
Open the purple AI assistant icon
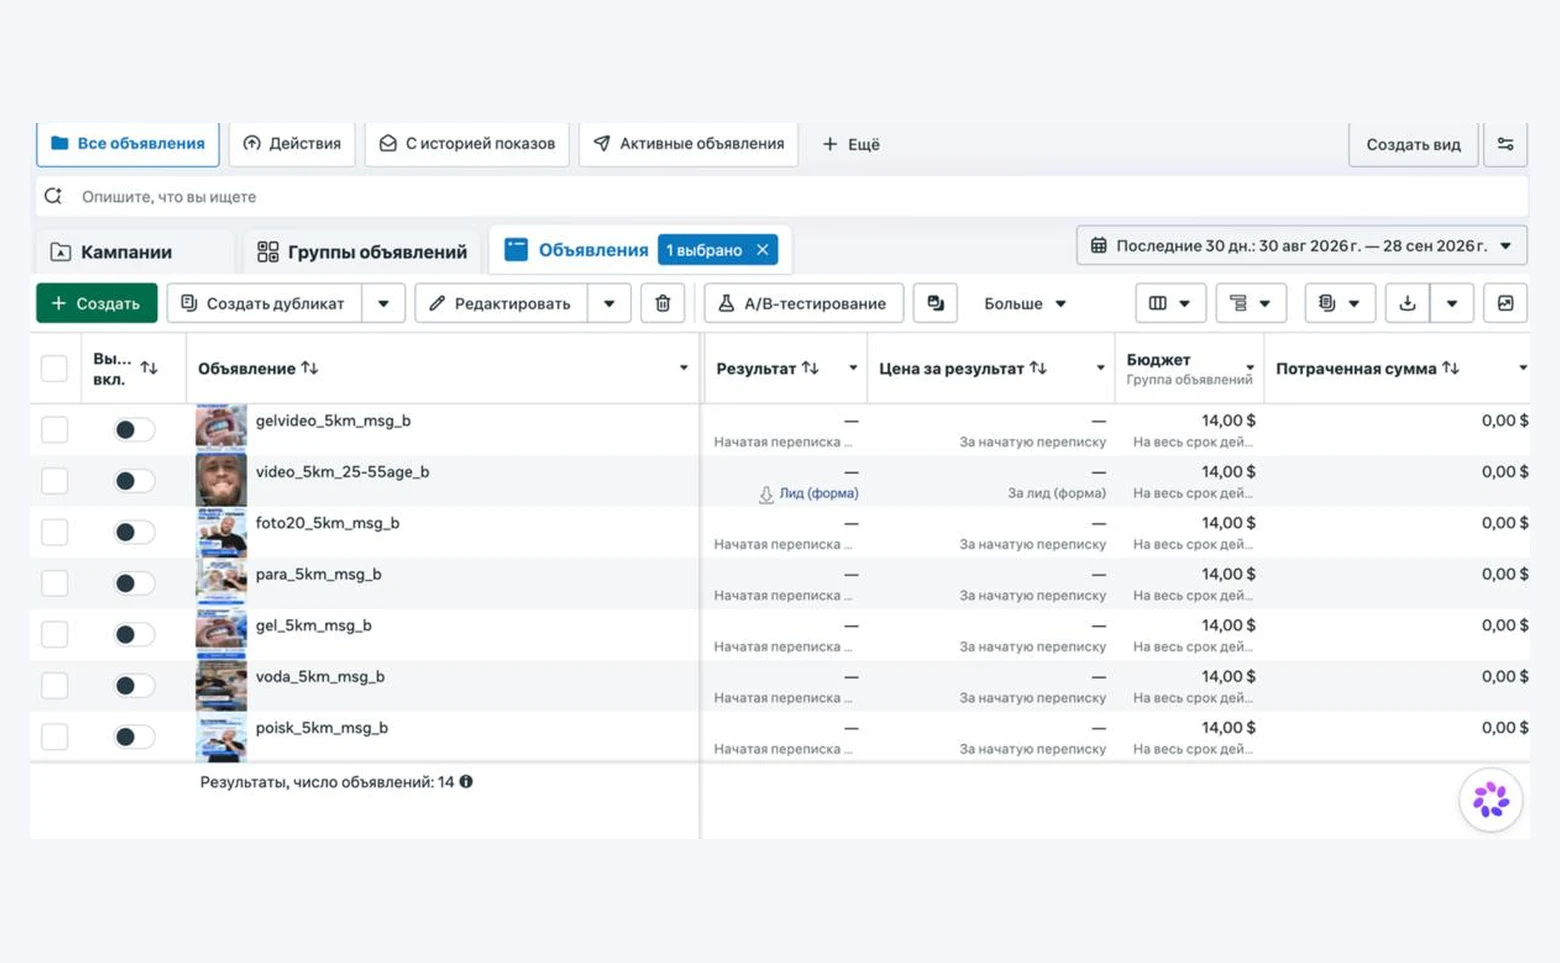tap(1490, 799)
